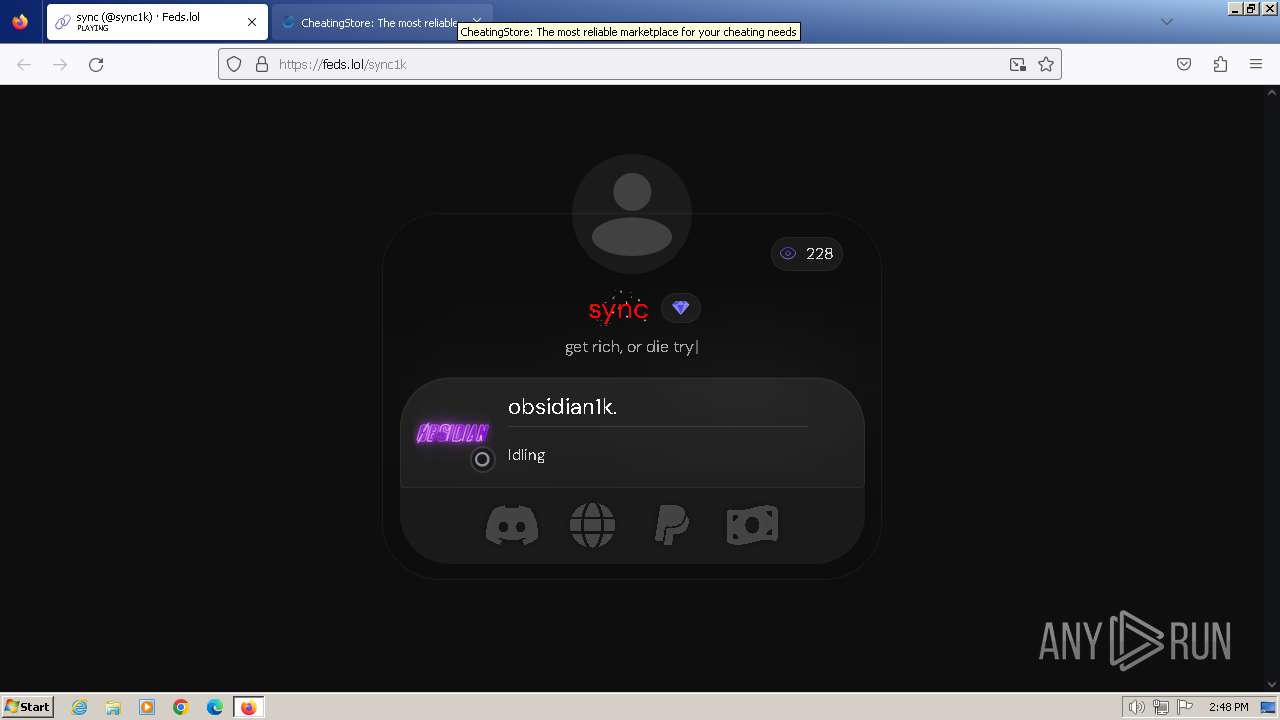The height and width of the screenshot is (720, 1280).
Task: Click the Obsidian neon logo thumbnail
Action: [452, 433]
